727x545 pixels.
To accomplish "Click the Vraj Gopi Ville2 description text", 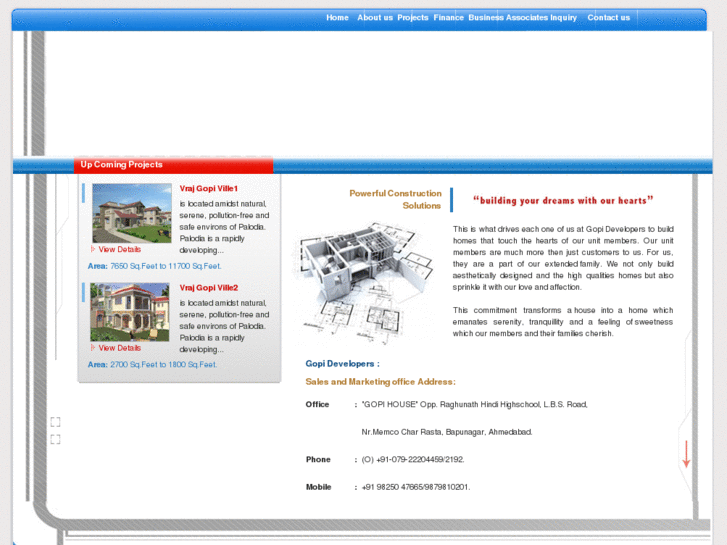I will click(224, 326).
